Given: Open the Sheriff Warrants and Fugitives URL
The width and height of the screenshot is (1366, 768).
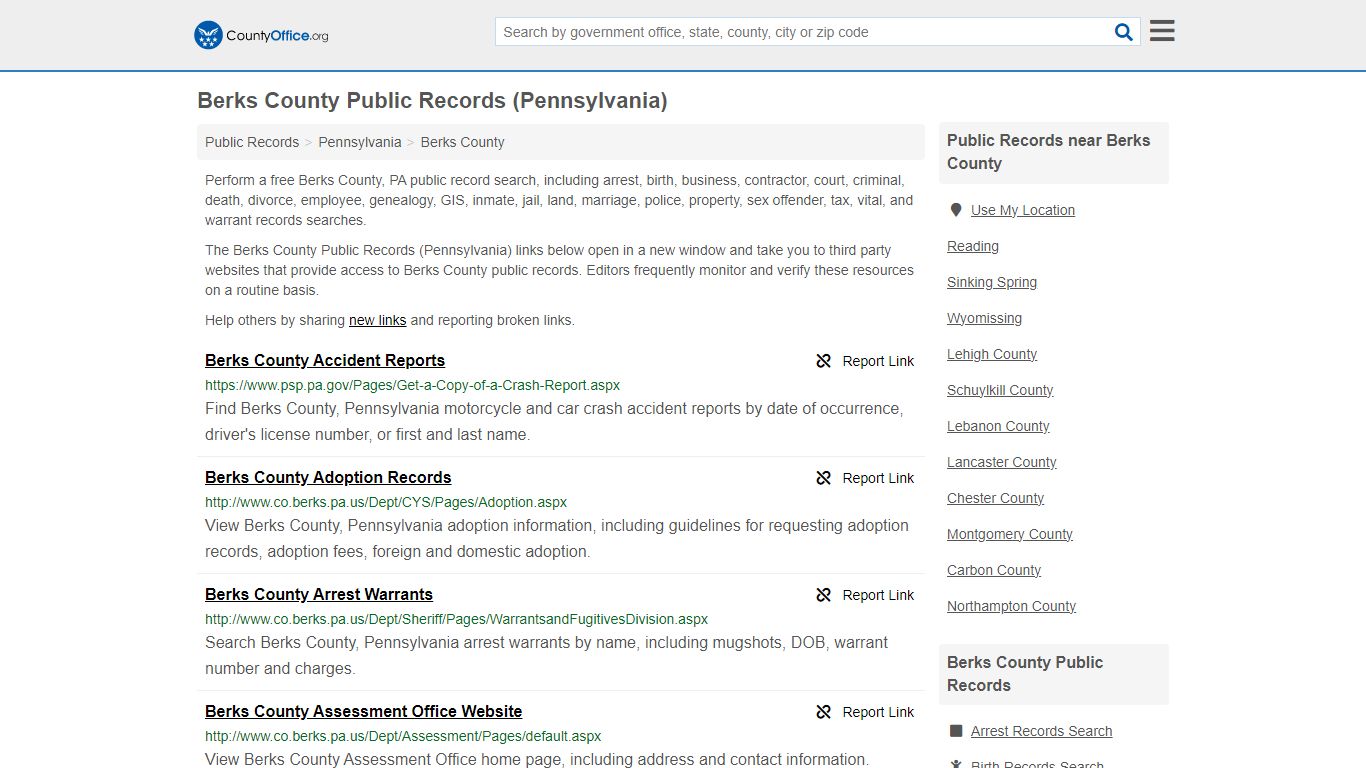Looking at the screenshot, I should pos(456,619).
